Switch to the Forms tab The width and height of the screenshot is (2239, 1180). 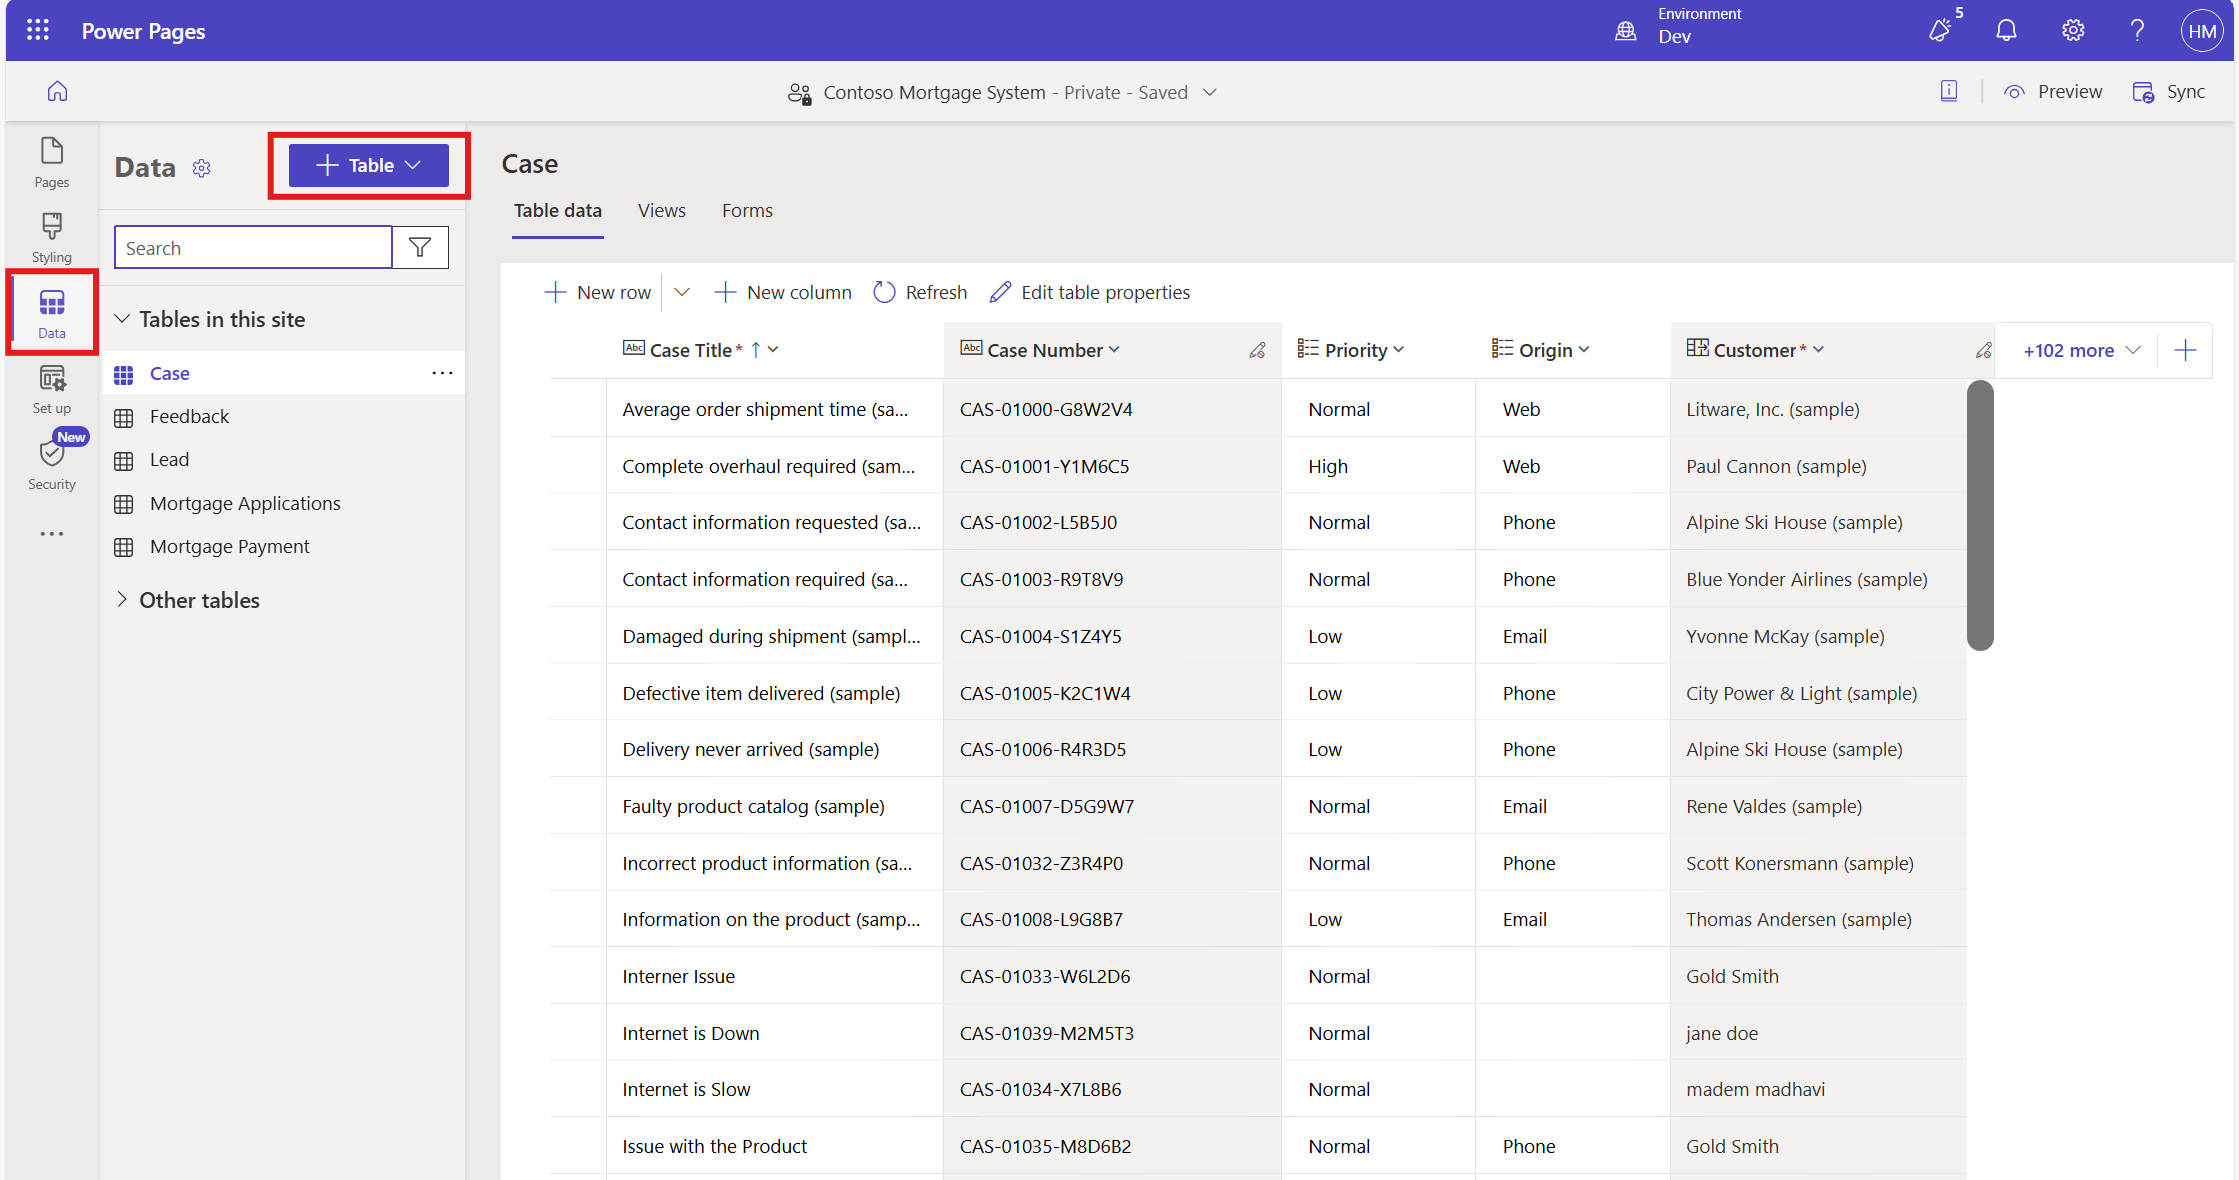747,211
